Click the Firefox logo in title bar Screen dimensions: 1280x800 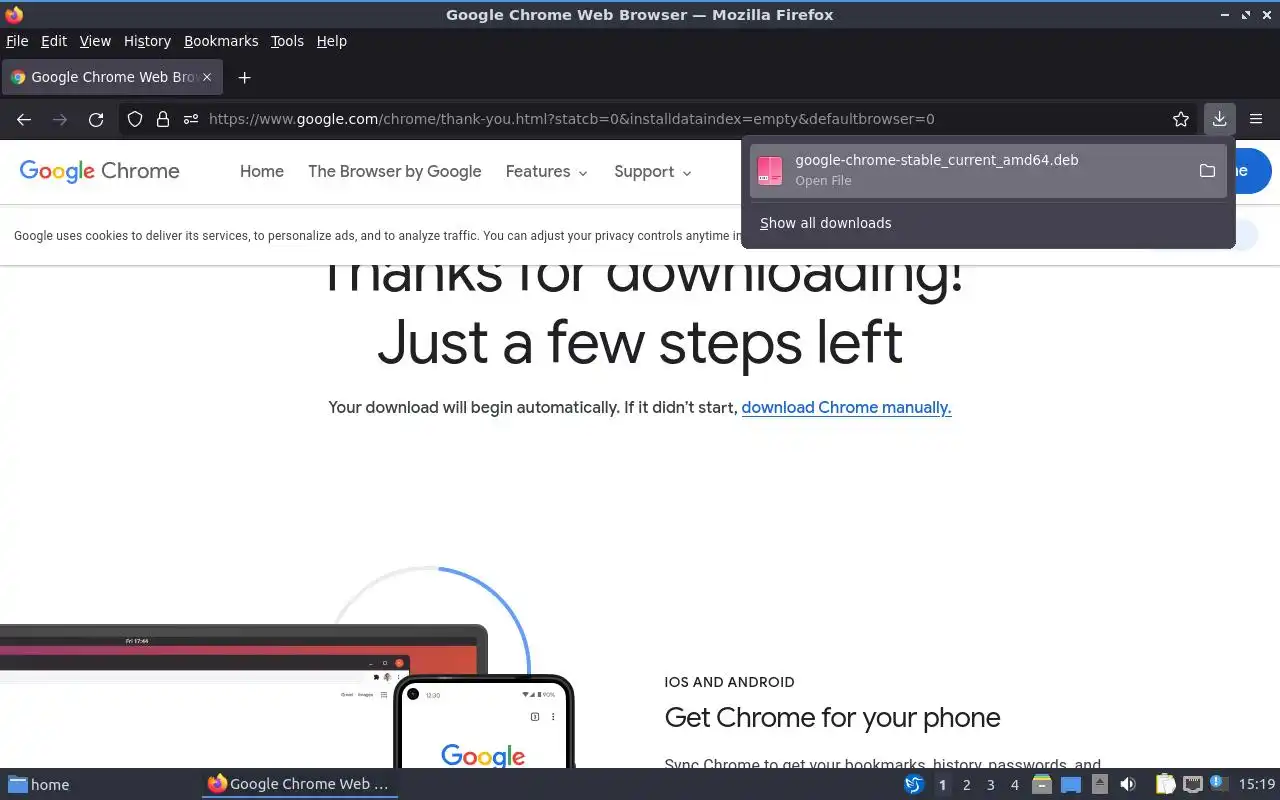14,14
